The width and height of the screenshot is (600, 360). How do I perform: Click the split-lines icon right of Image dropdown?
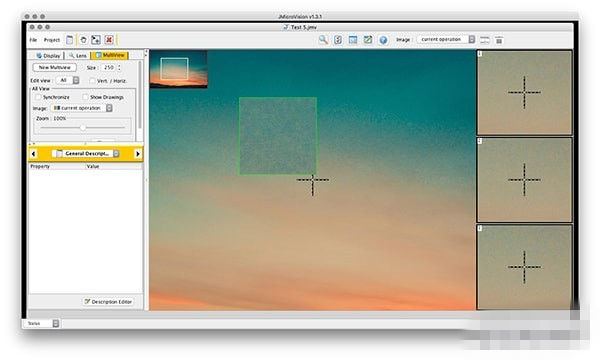pyautogui.click(x=485, y=40)
